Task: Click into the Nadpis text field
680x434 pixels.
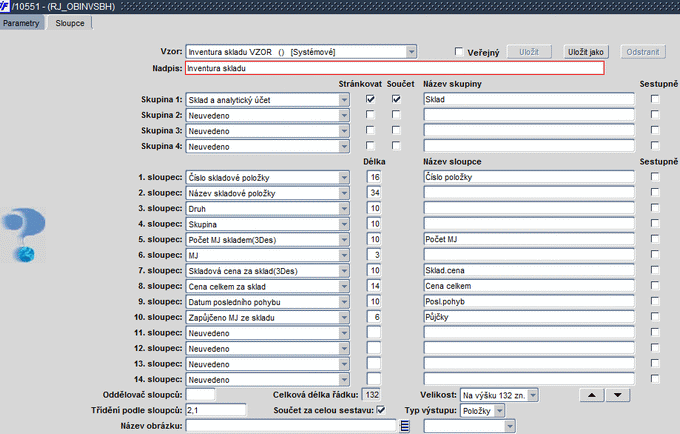Action: coord(394,68)
